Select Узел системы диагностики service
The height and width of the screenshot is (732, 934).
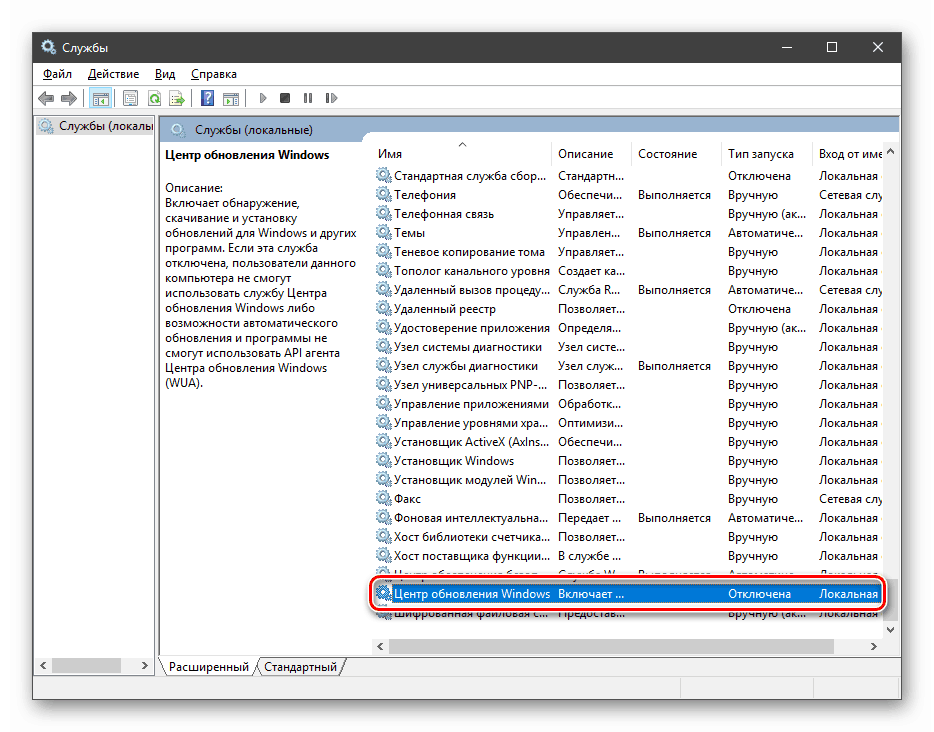click(x=628, y=347)
